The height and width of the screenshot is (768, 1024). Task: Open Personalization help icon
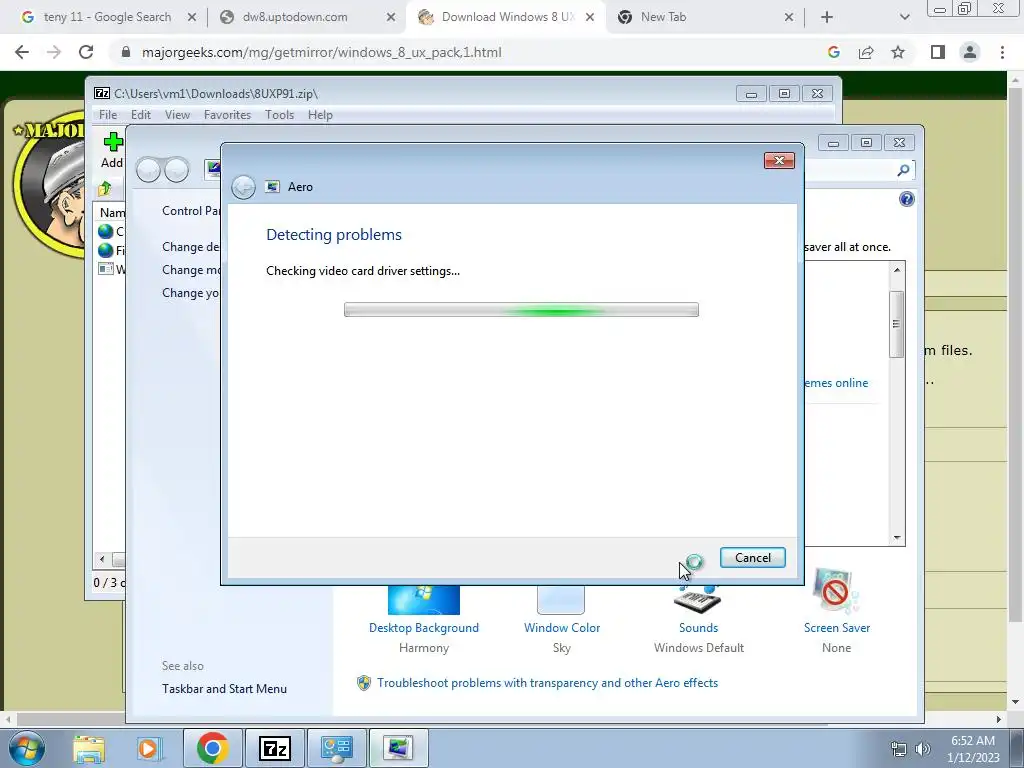[906, 199]
